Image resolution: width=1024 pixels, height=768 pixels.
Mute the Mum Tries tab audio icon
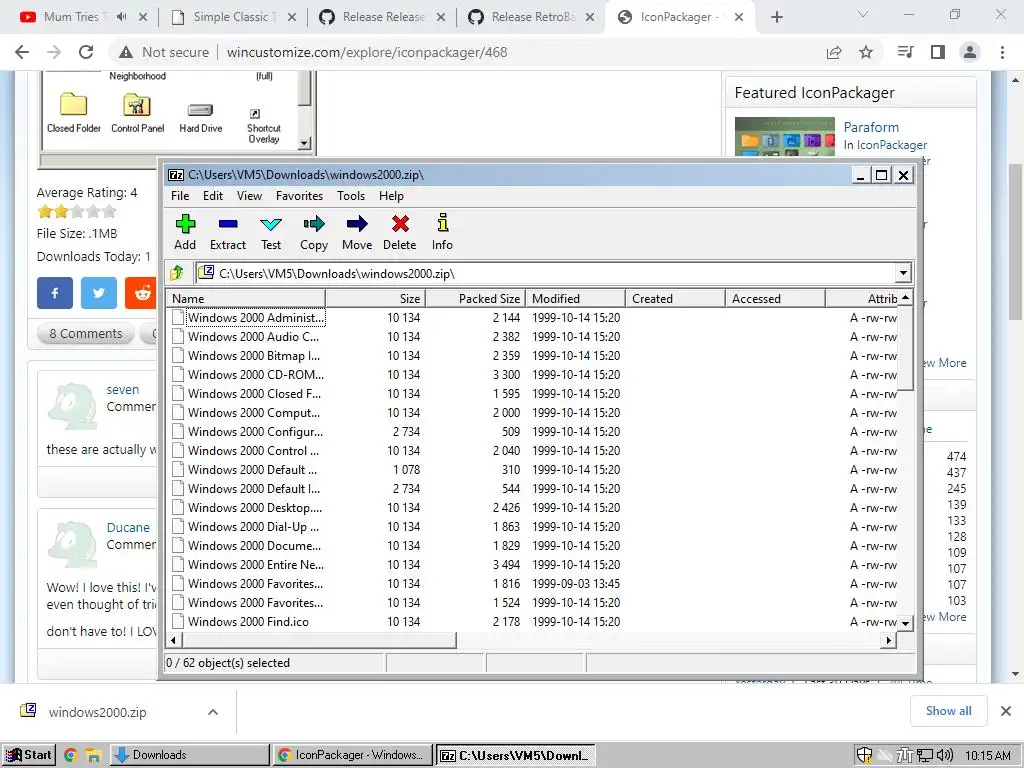point(121,17)
